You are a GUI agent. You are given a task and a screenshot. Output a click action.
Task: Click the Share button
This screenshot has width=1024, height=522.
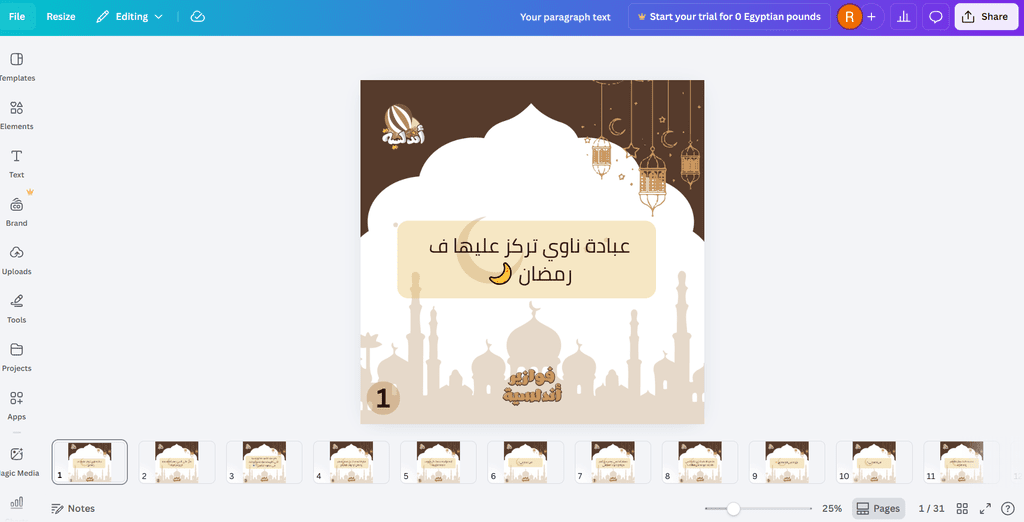point(985,17)
